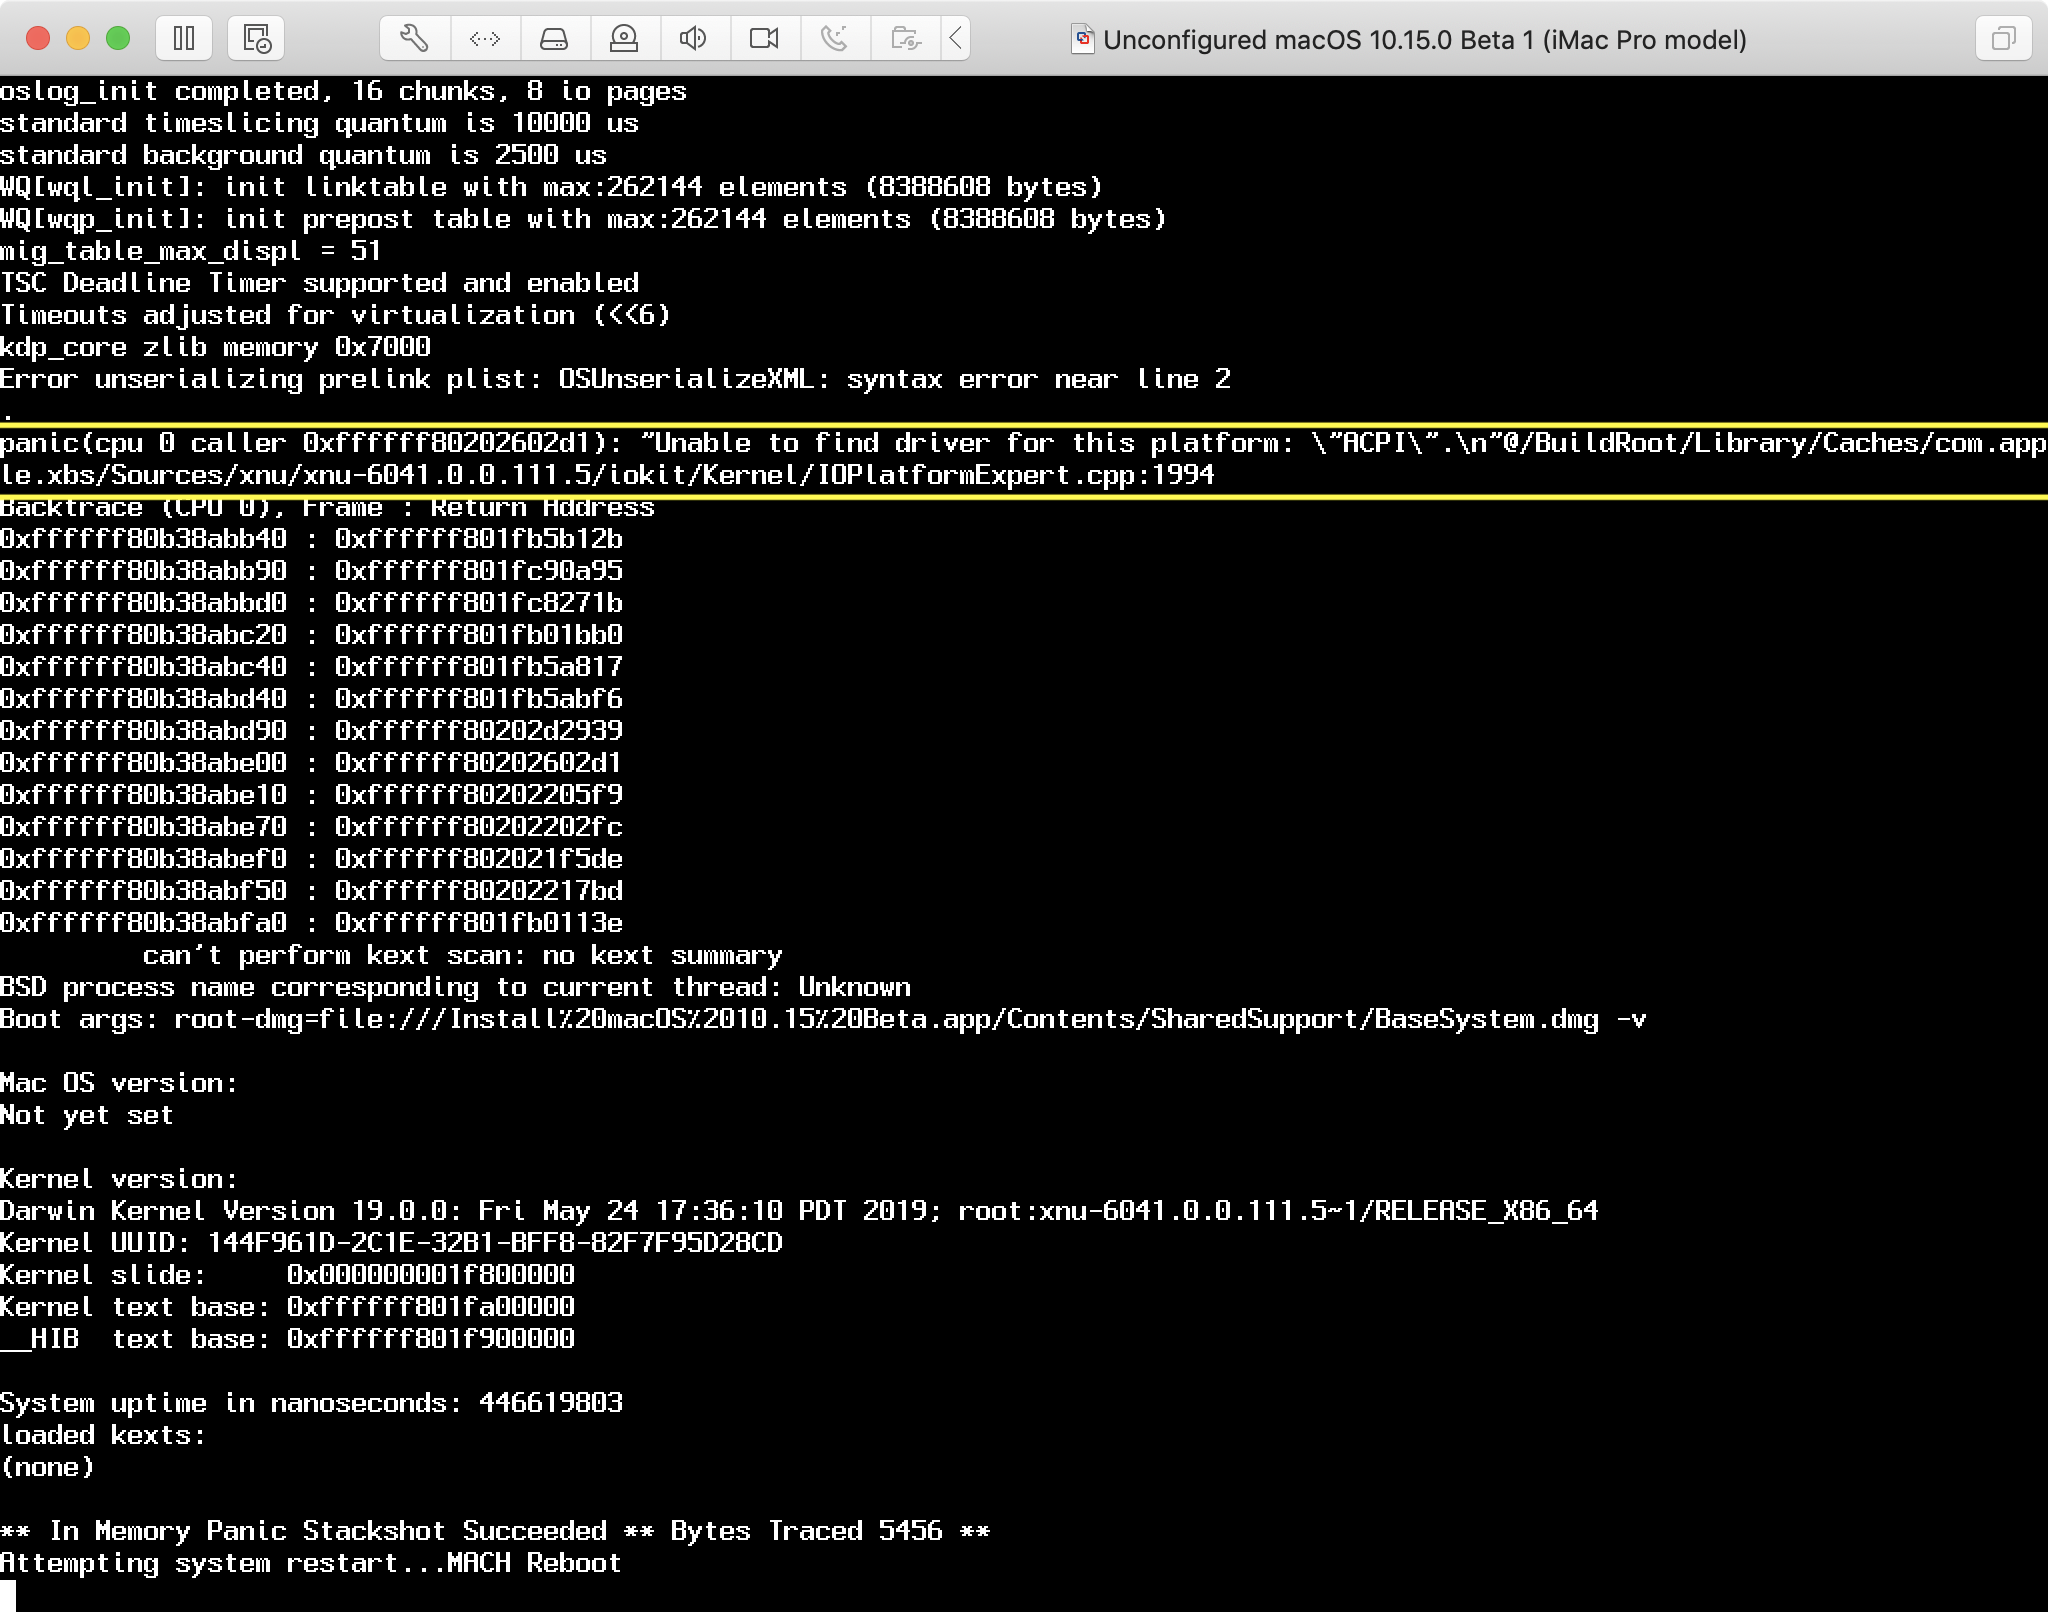
Task: Click the 'panic(cpu 0 caller' line
Action: pyautogui.click(x=1024, y=443)
